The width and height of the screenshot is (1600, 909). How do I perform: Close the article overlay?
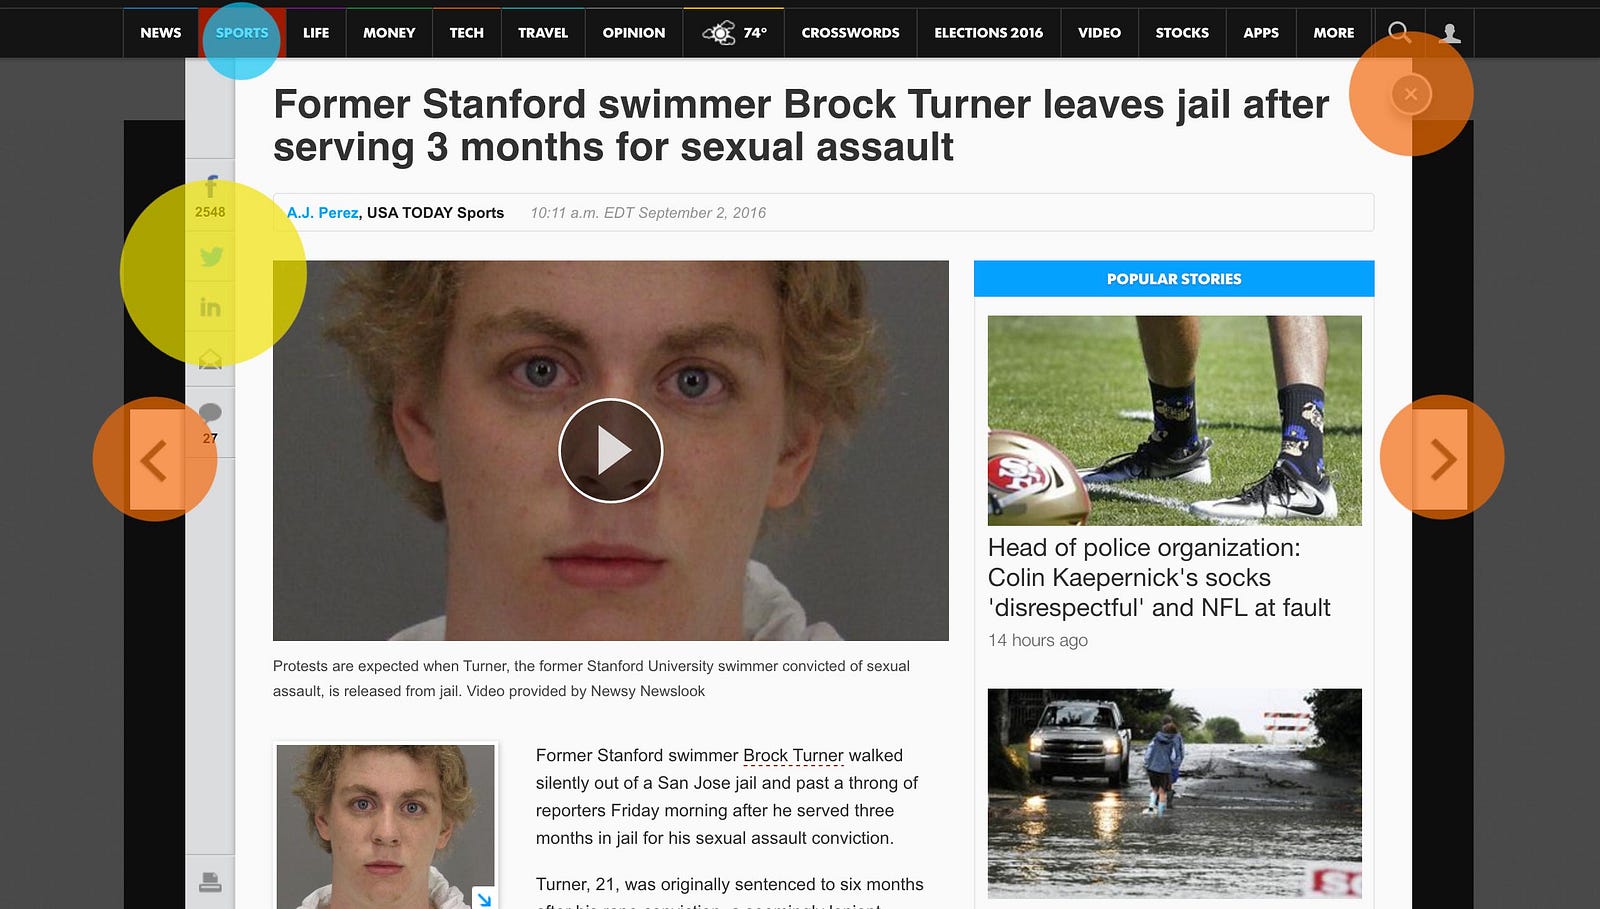pyautogui.click(x=1411, y=94)
